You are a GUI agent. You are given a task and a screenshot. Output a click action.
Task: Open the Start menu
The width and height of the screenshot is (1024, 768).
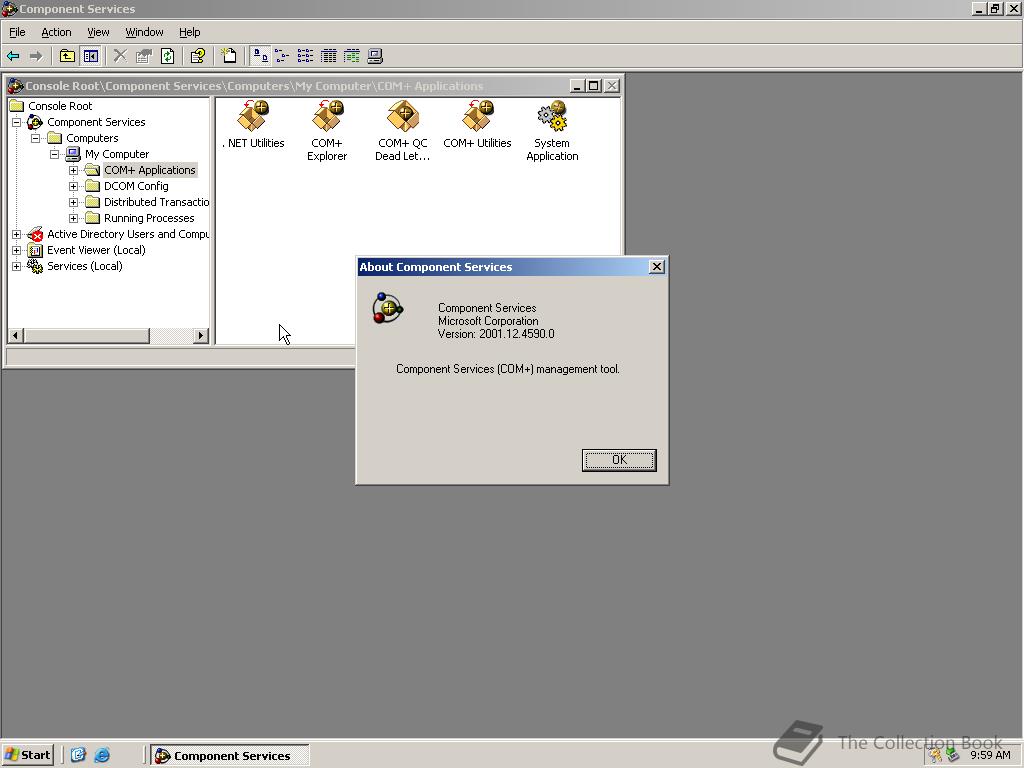coord(27,755)
